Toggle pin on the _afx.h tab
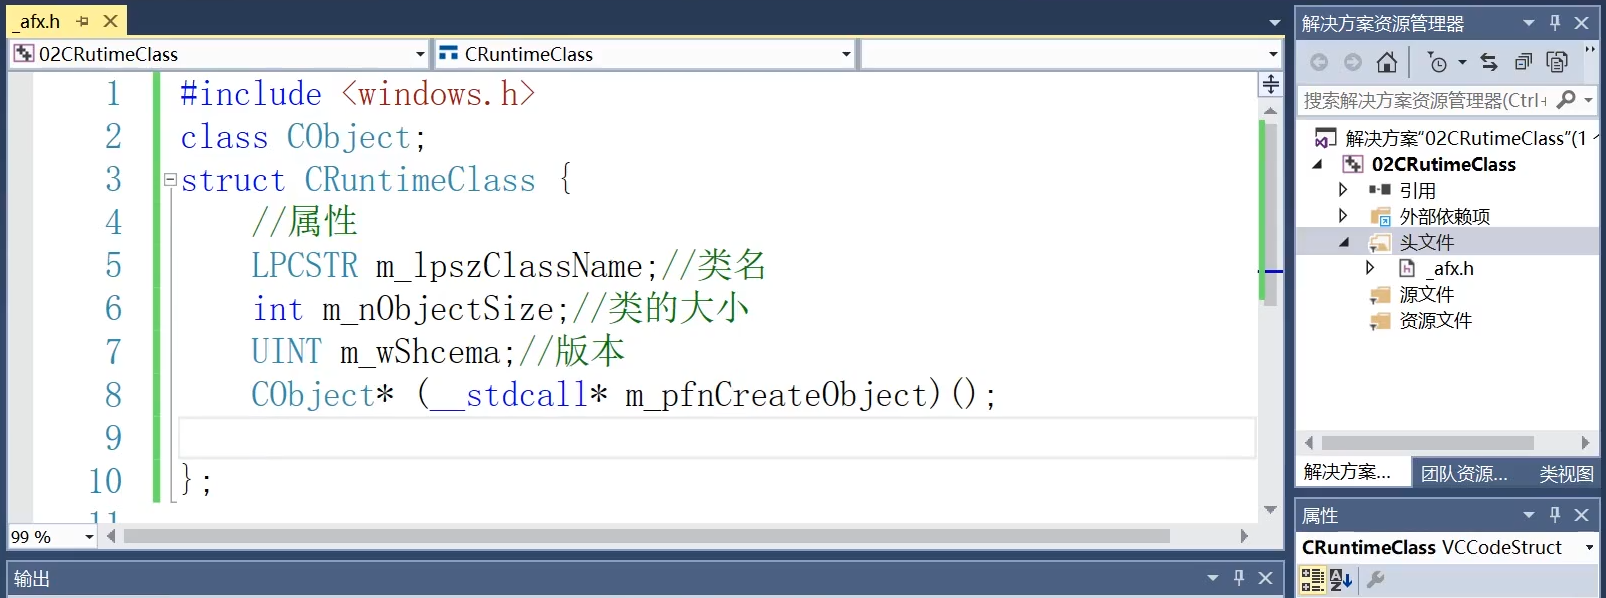 pyautogui.click(x=83, y=21)
